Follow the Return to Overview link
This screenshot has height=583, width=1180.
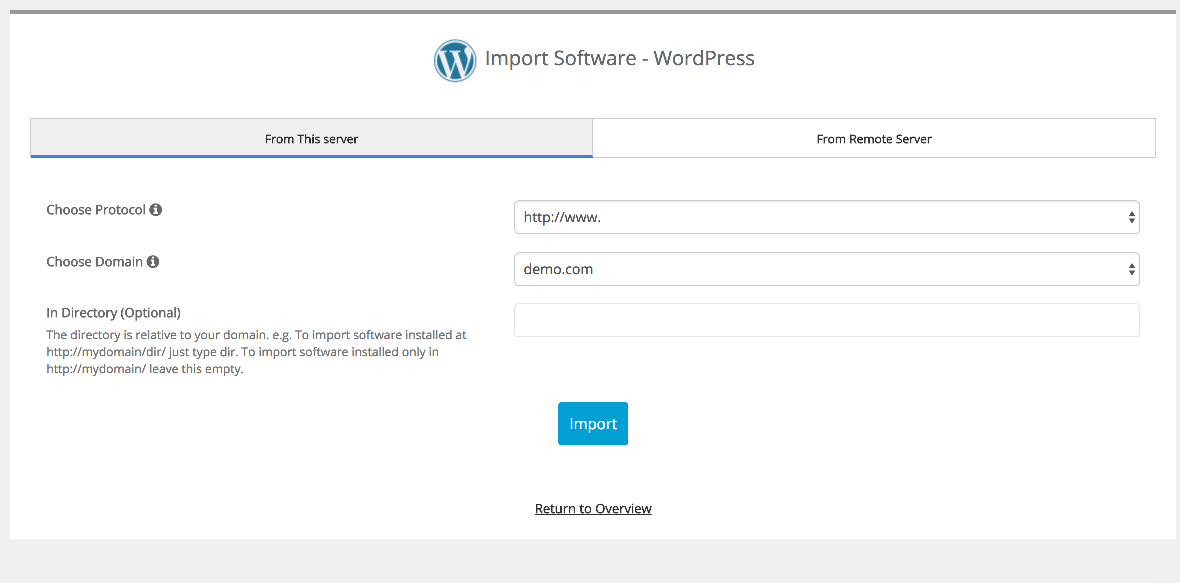(593, 509)
